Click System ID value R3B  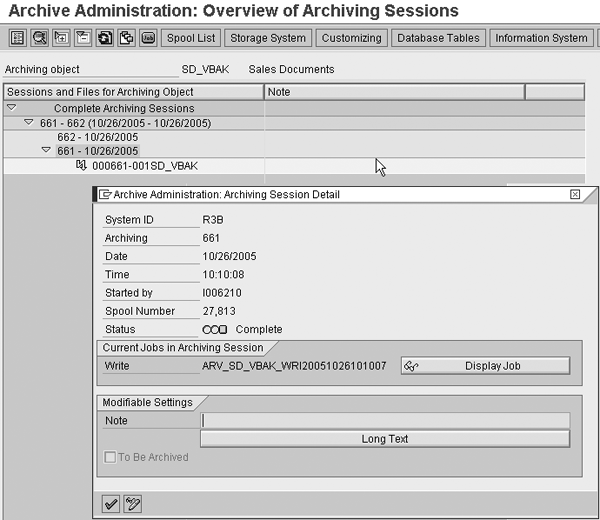[213, 220]
